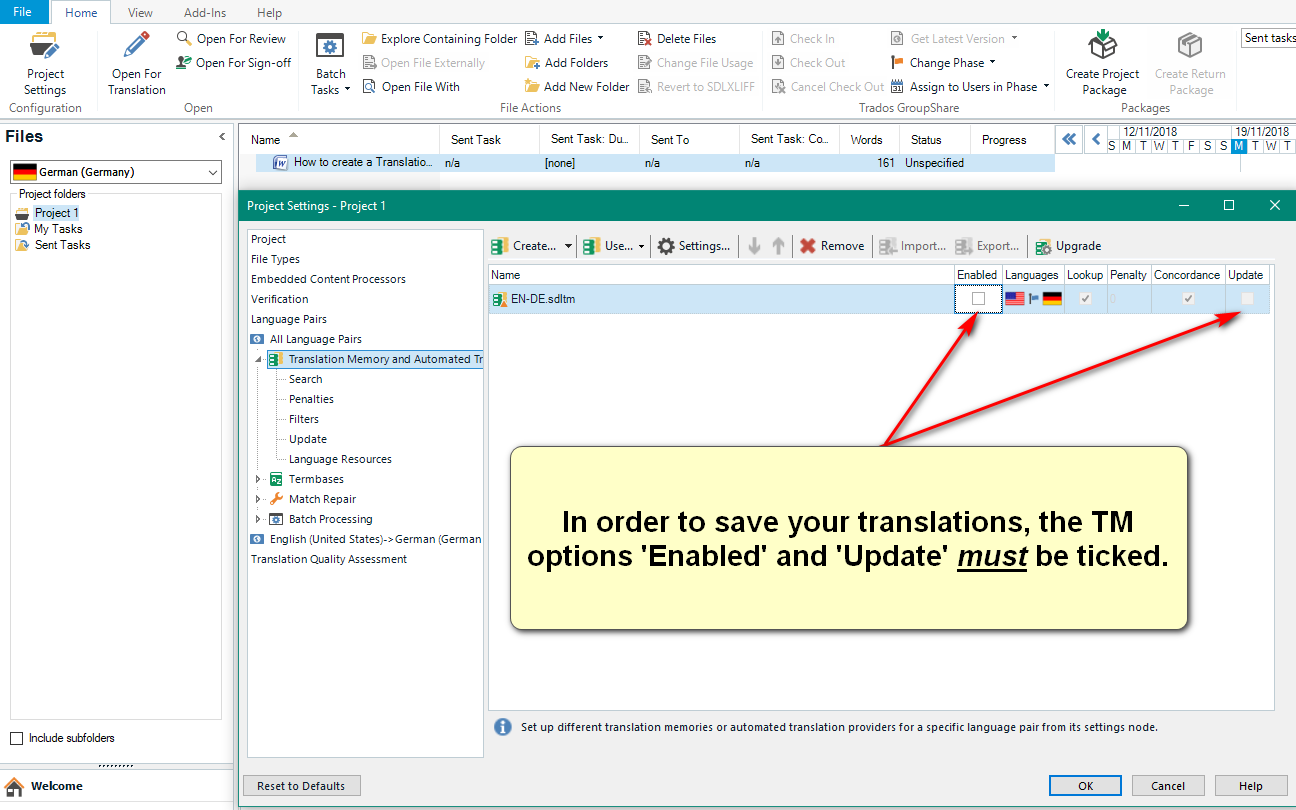Select the EN-DE.sdltm row
The width and height of the screenshot is (1296, 810).
point(879,299)
